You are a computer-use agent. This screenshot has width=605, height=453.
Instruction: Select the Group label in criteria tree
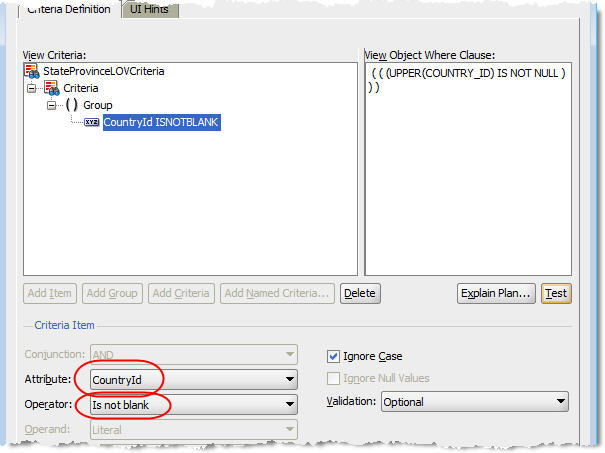tap(98, 105)
